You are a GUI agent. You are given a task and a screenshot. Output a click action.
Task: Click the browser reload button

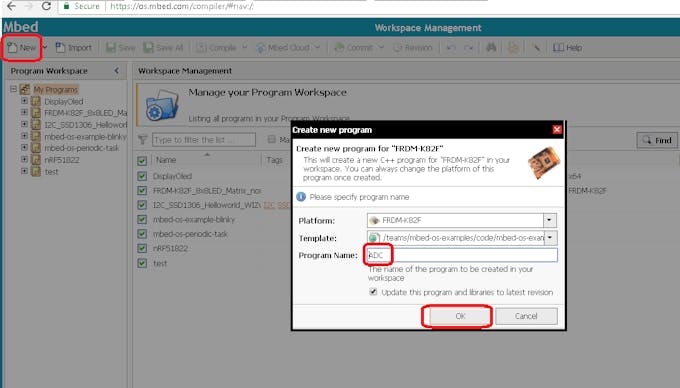coord(46,6)
